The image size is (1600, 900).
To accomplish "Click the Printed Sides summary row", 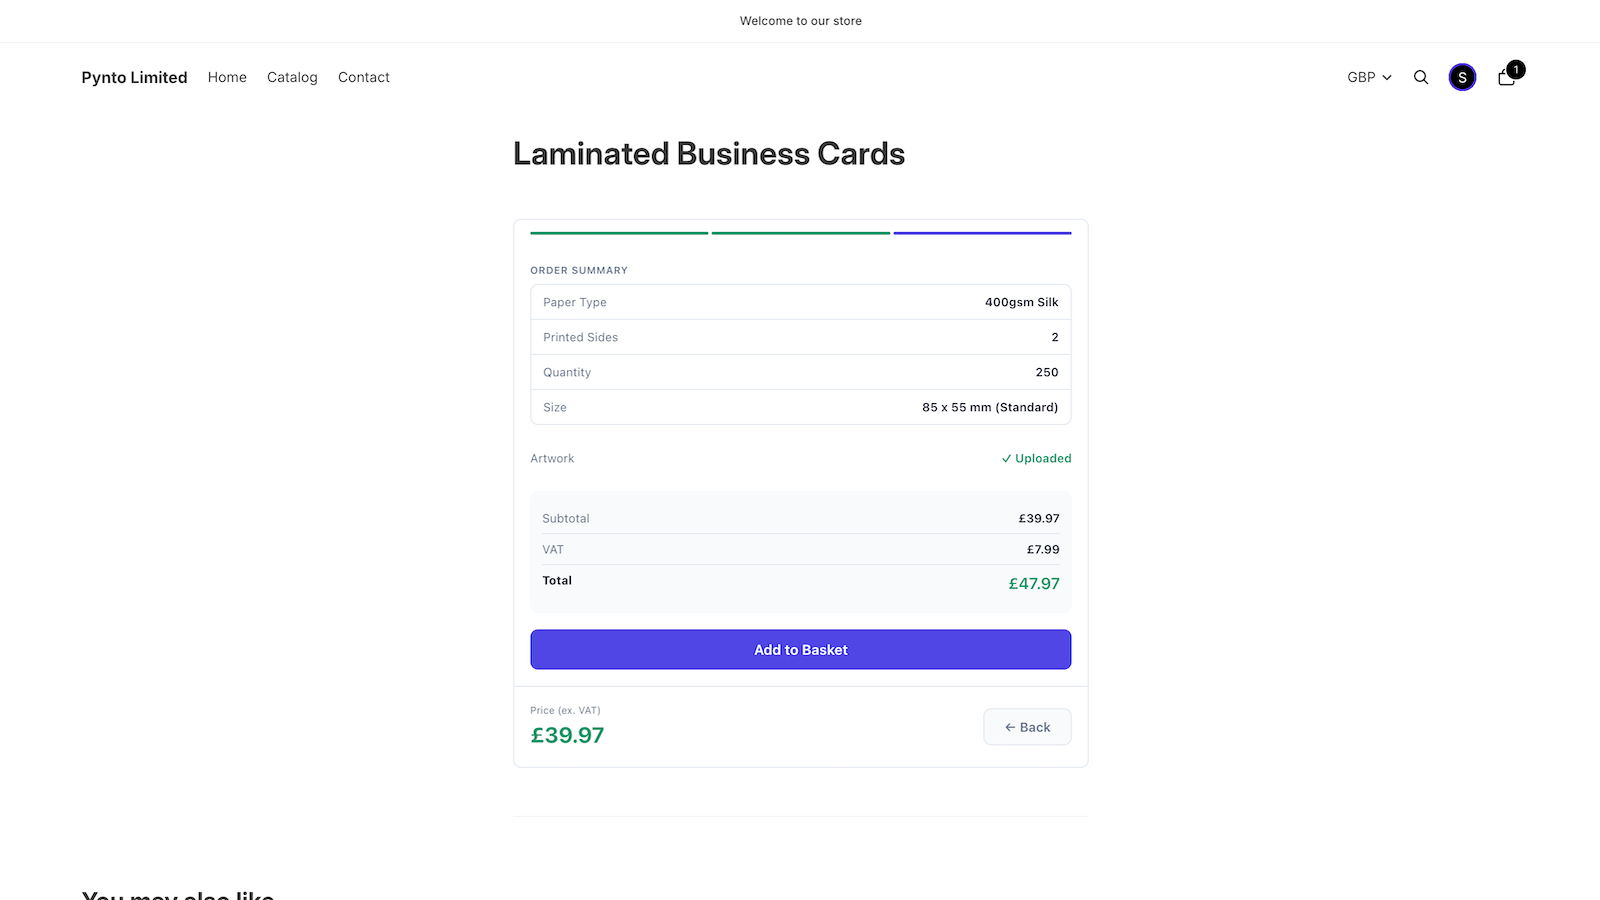I will click(801, 337).
